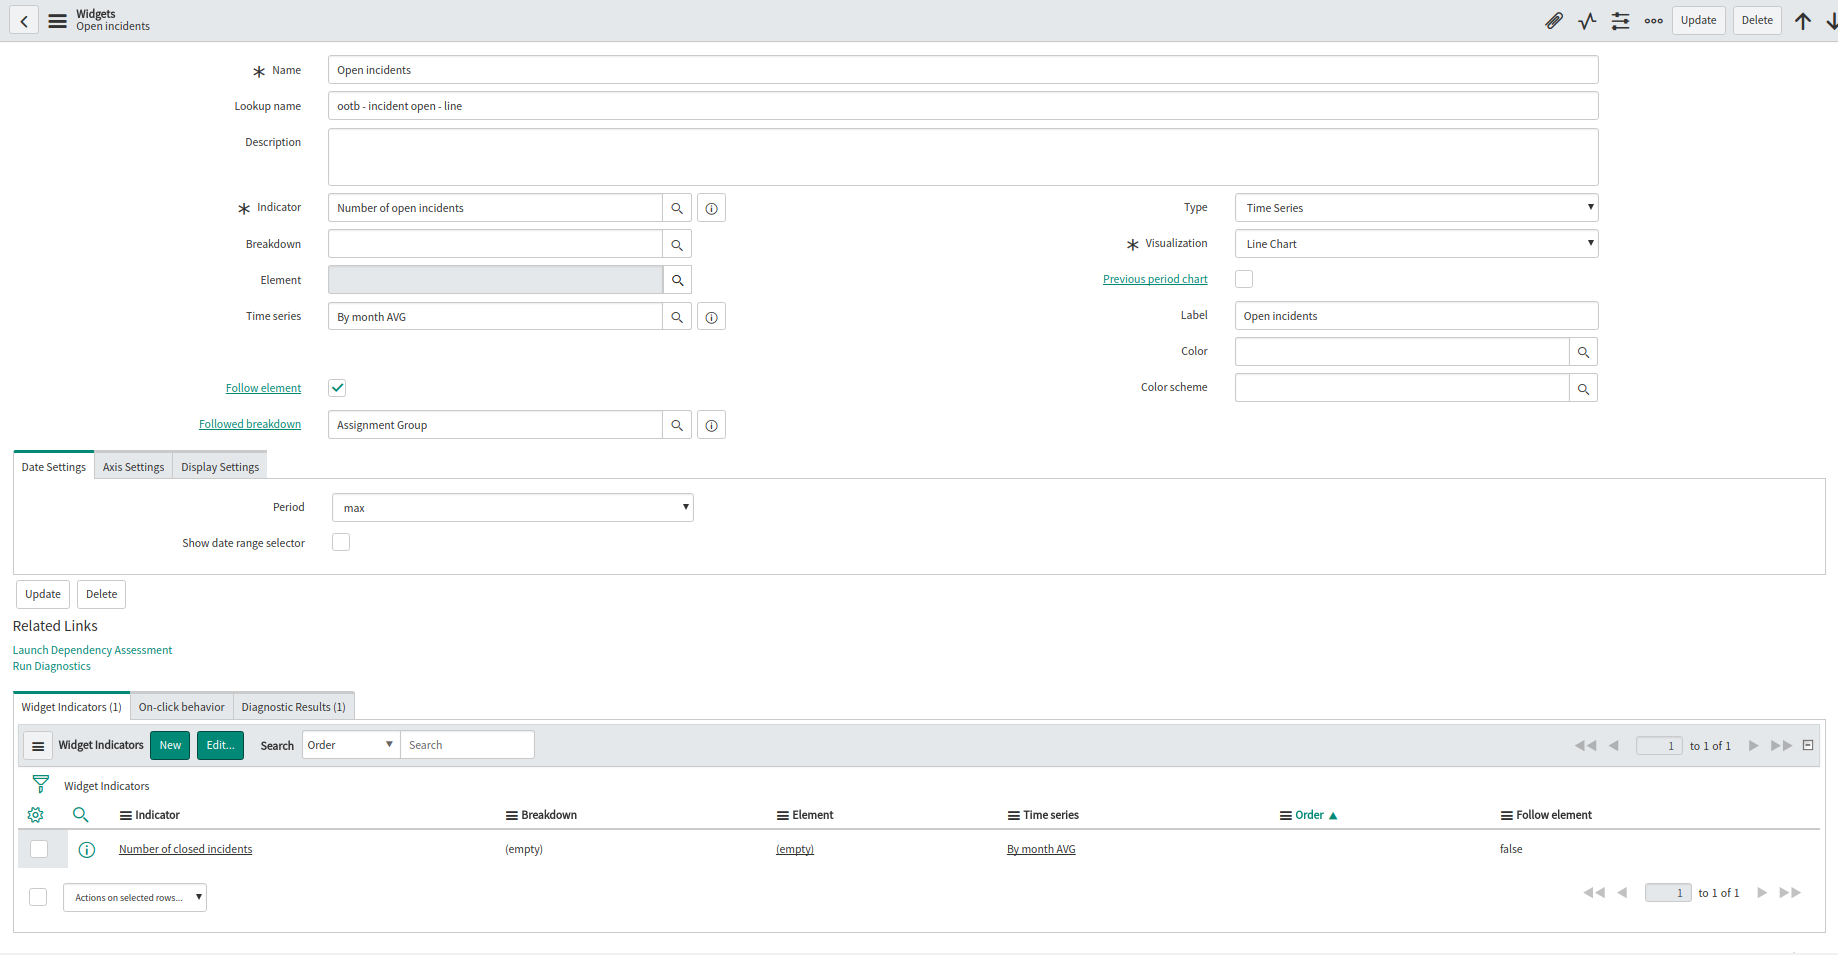Open the On-click behavior tab
This screenshot has width=1838, height=955.
coord(181,706)
